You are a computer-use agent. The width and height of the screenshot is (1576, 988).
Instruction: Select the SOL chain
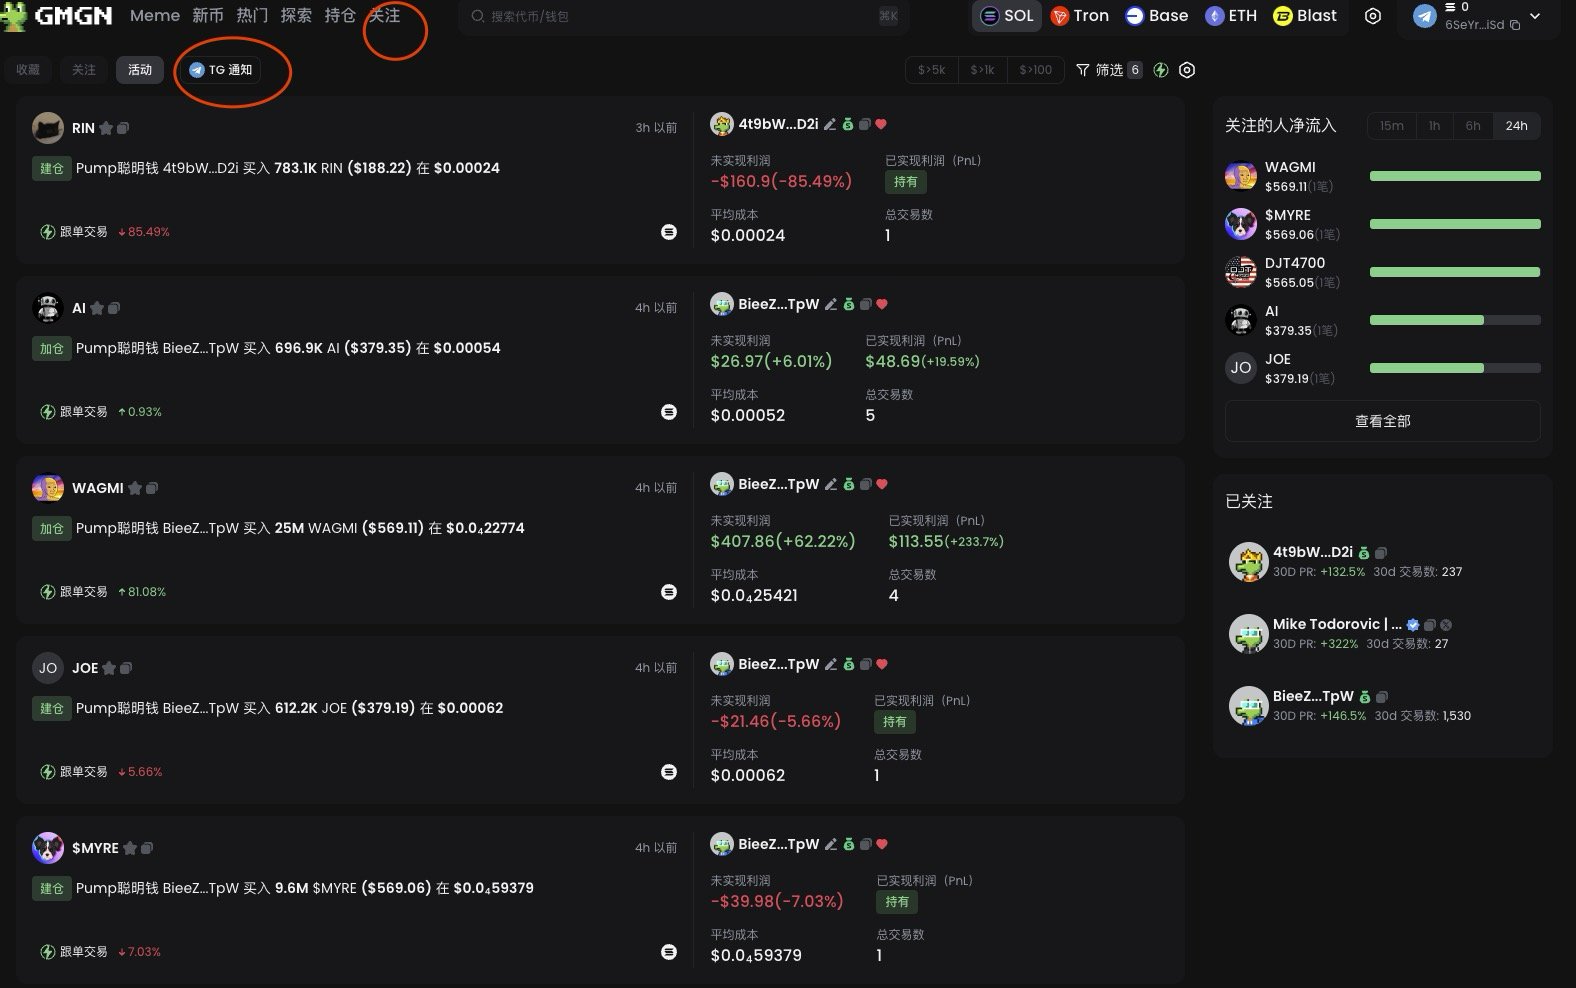coord(1007,16)
